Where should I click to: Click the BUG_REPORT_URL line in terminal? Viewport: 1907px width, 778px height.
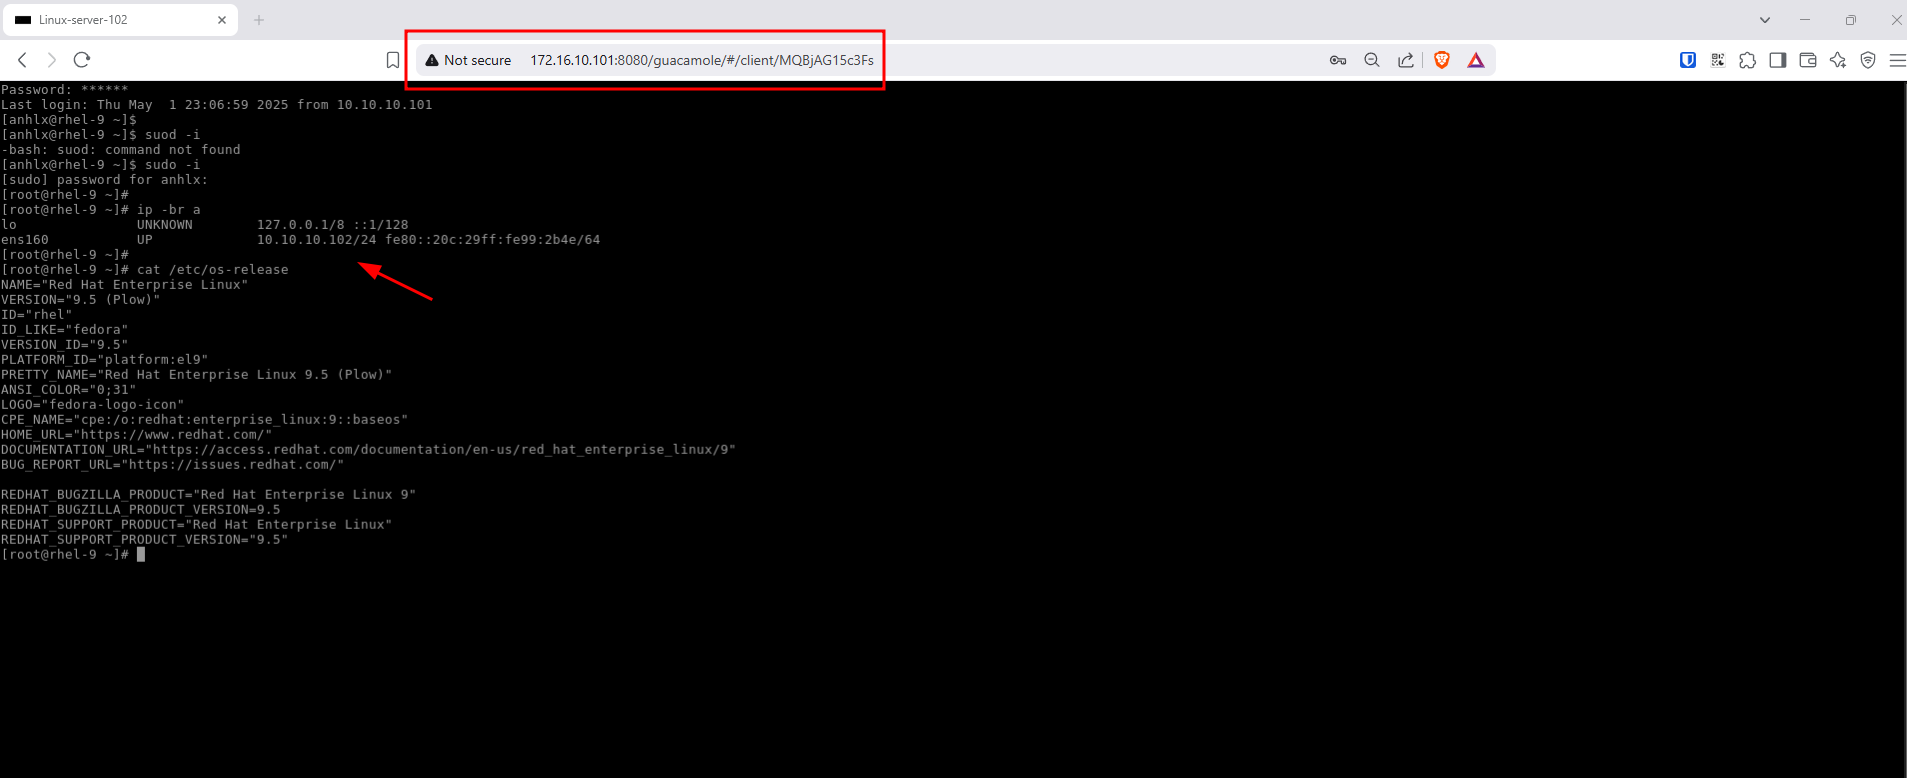[x=173, y=465]
